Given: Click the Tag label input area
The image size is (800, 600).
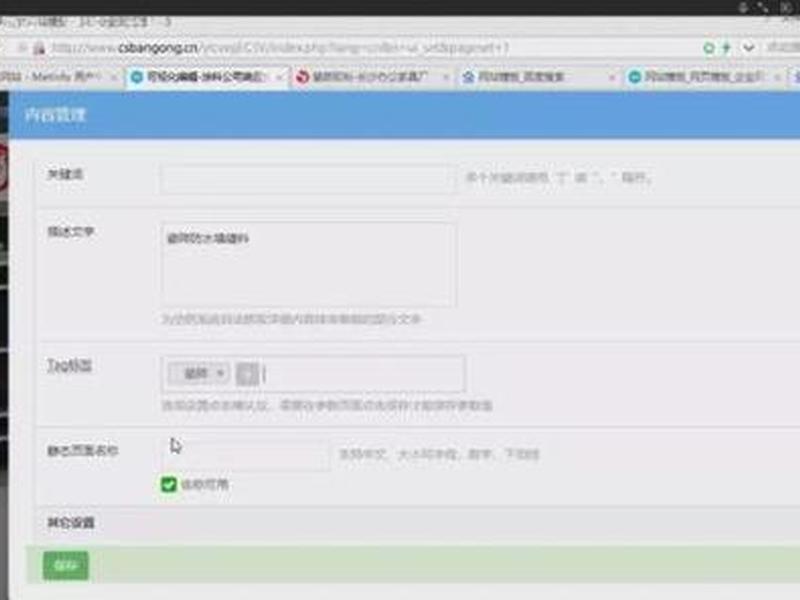Looking at the screenshot, I should 313,374.
